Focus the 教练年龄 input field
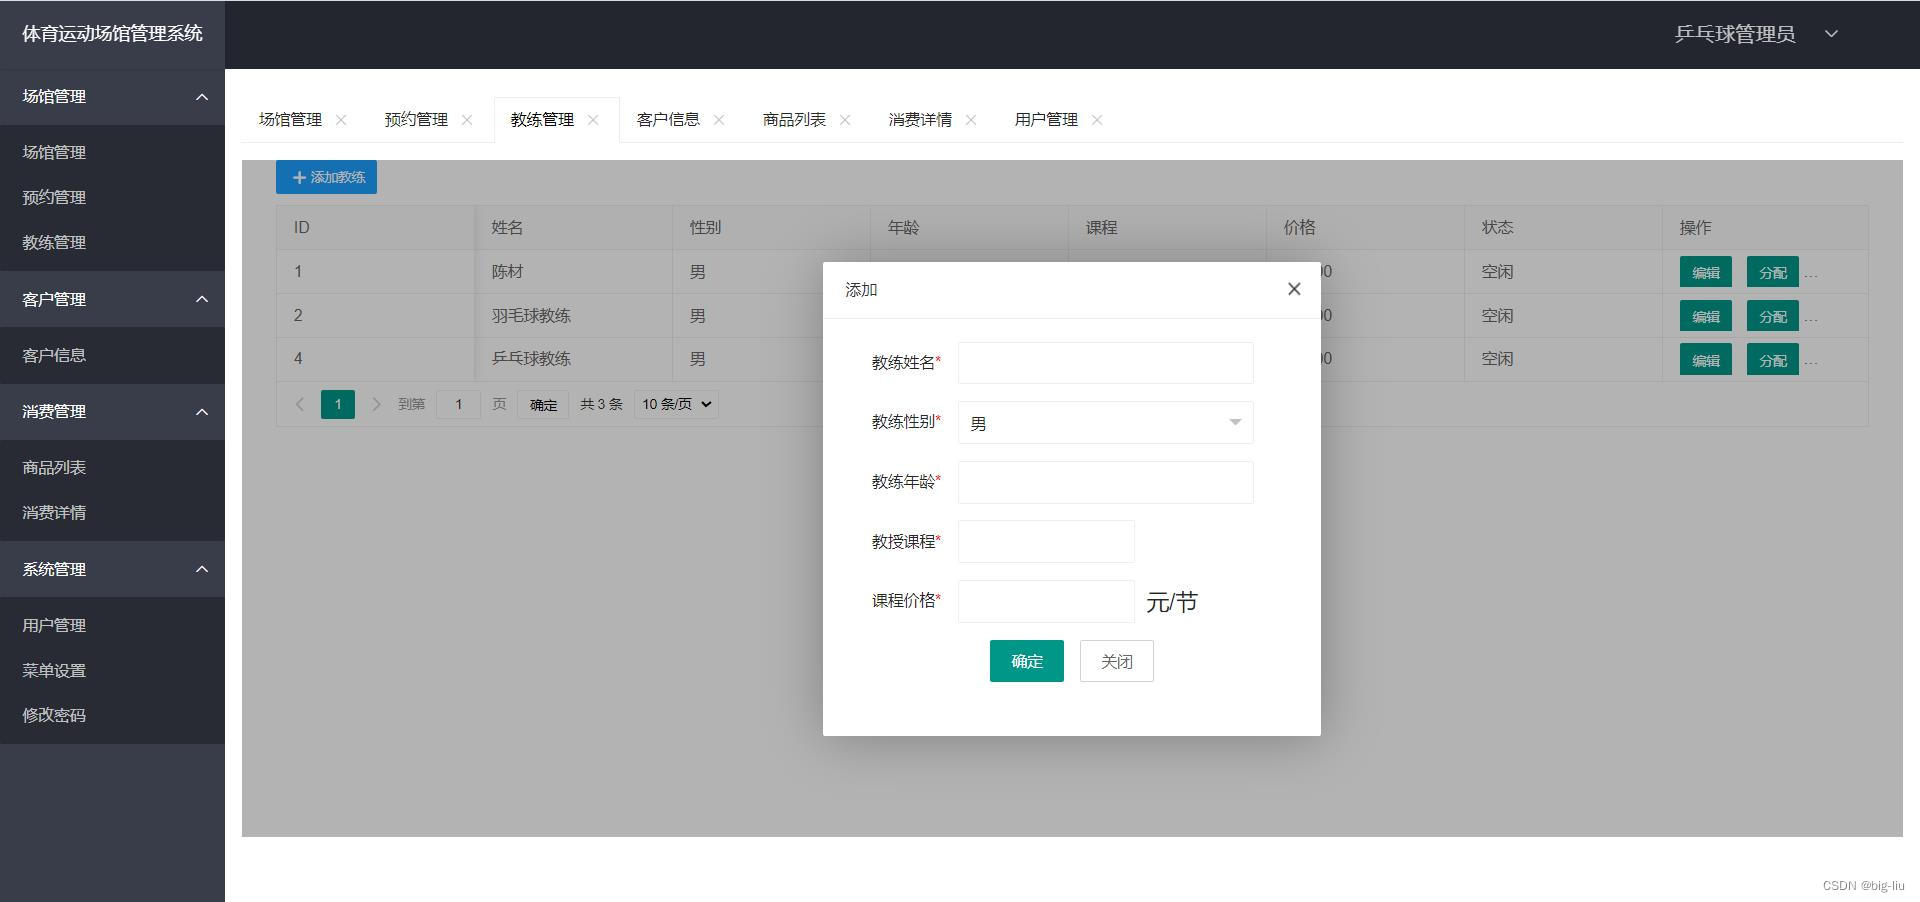The height and width of the screenshot is (902, 1920). coord(1105,482)
